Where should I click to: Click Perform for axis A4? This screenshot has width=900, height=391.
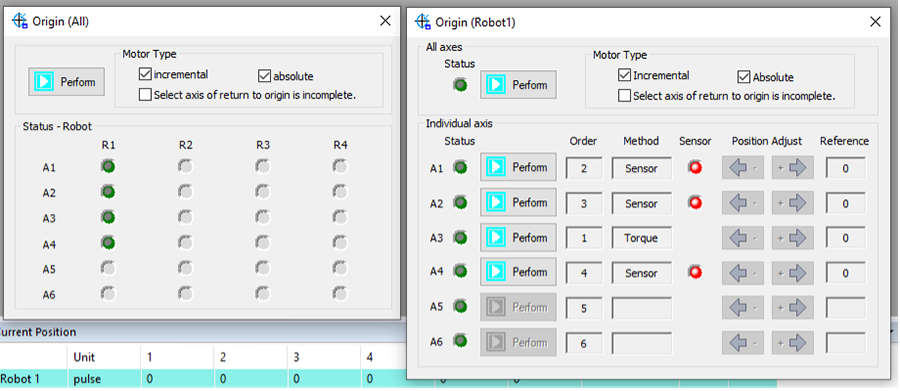(518, 272)
